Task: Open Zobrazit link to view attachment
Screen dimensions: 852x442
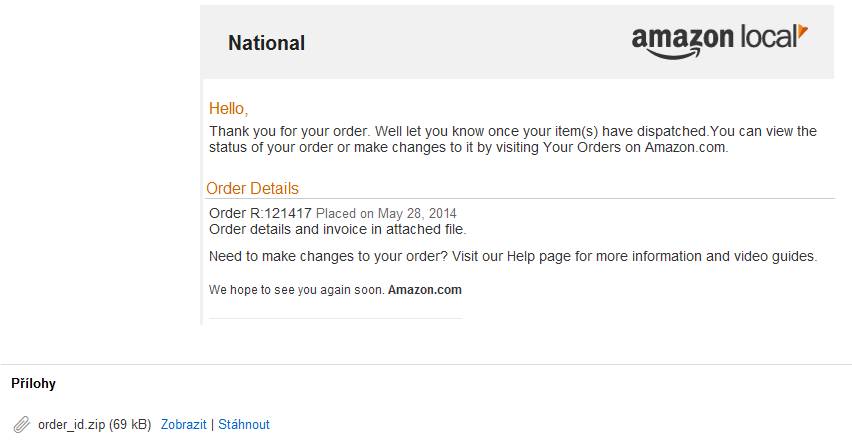Action: [184, 425]
